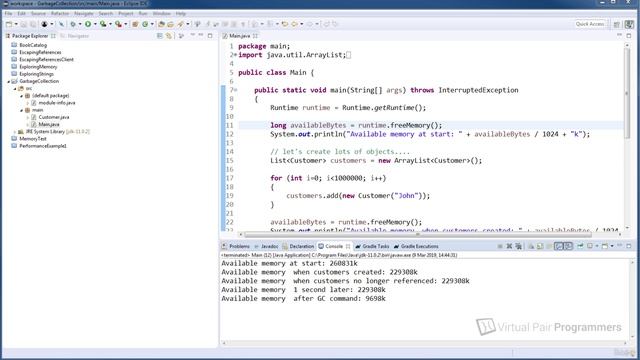Switch to the Javadoc tab

coord(266,247)
